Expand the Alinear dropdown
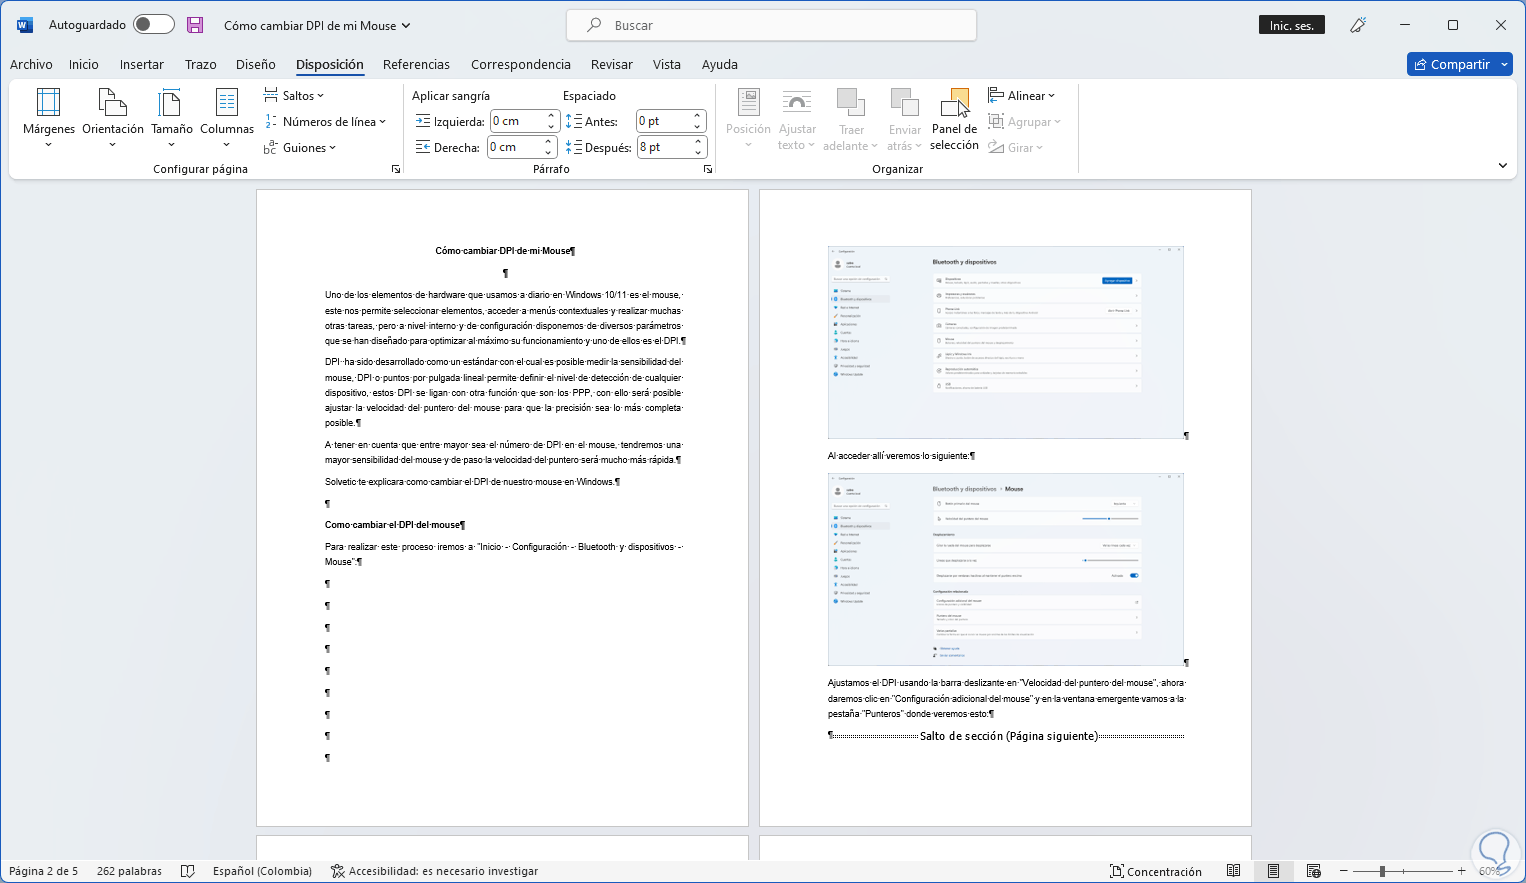This screenshot has height=883, width=1526. coord(1022,96)
